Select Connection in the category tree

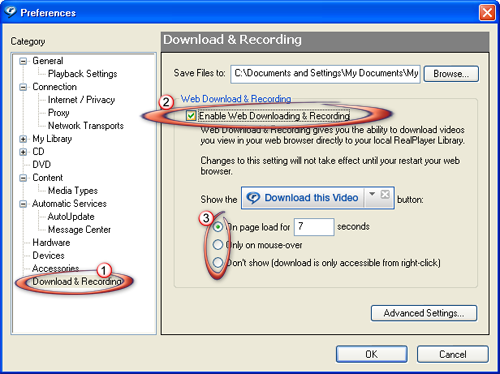coord(55,87)
